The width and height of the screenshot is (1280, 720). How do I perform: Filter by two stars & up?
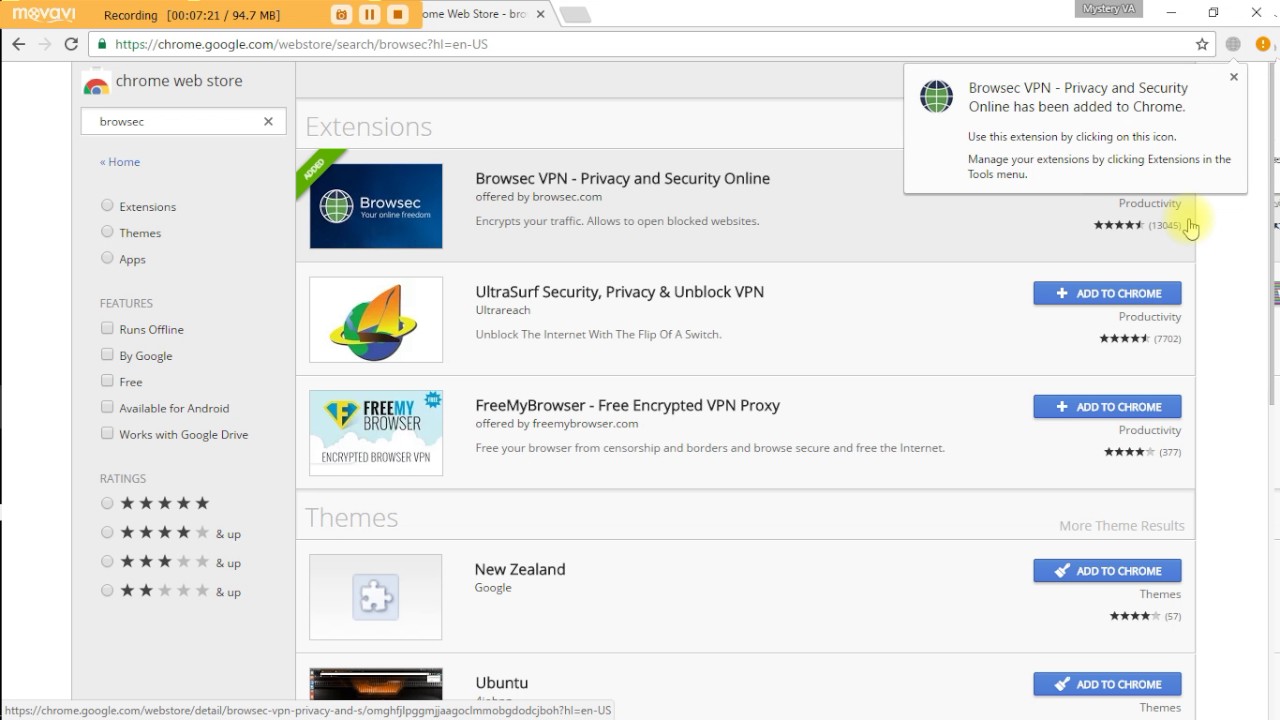107,591
